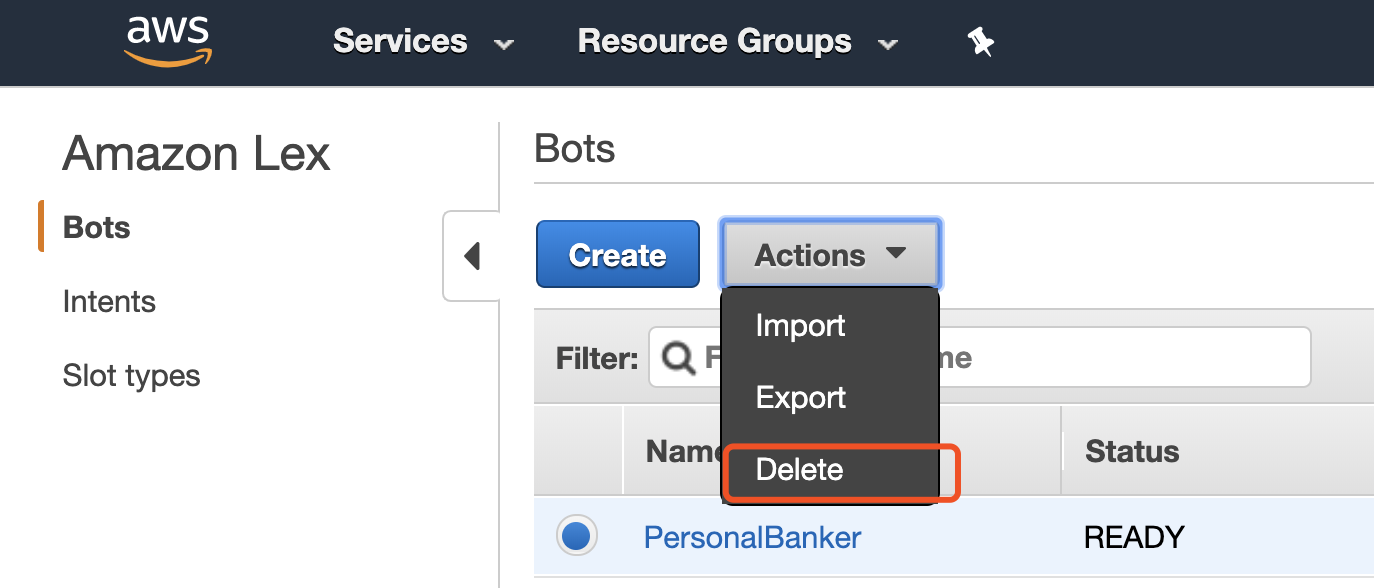This screenshot has width=1374, height=588.
Task: Go to the AWS home logo
Action: (169, 42)
